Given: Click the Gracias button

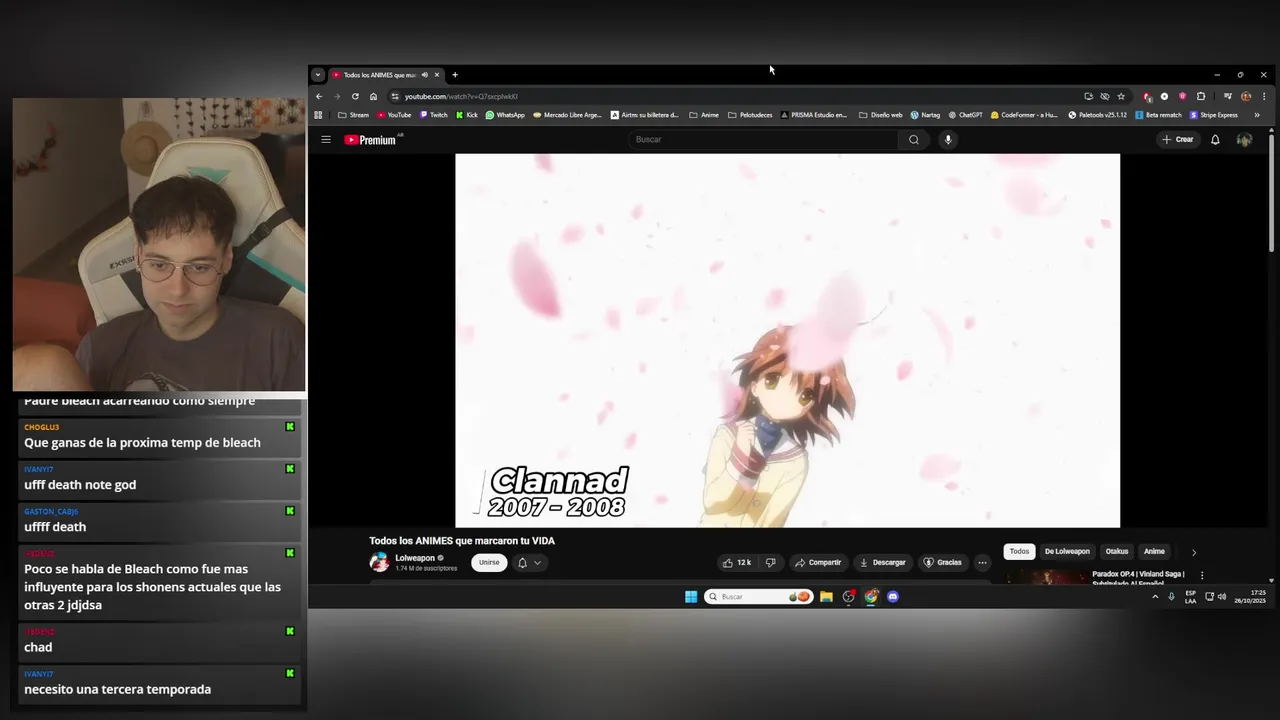Looking at the screenshot, I should click(x=942, y=563).
